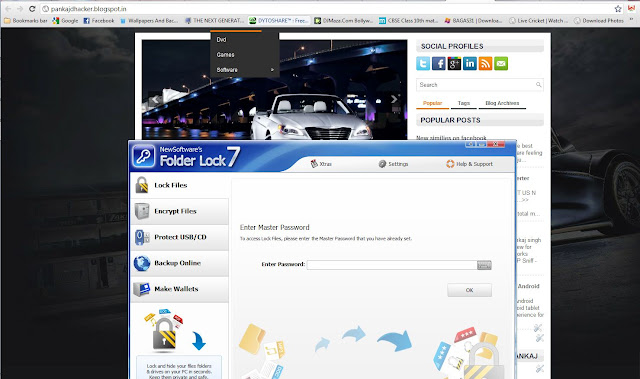The height and width of the screenshot is (379, 640).
Task: Show more bookmarks via overflow chevron
Action: 631,20
